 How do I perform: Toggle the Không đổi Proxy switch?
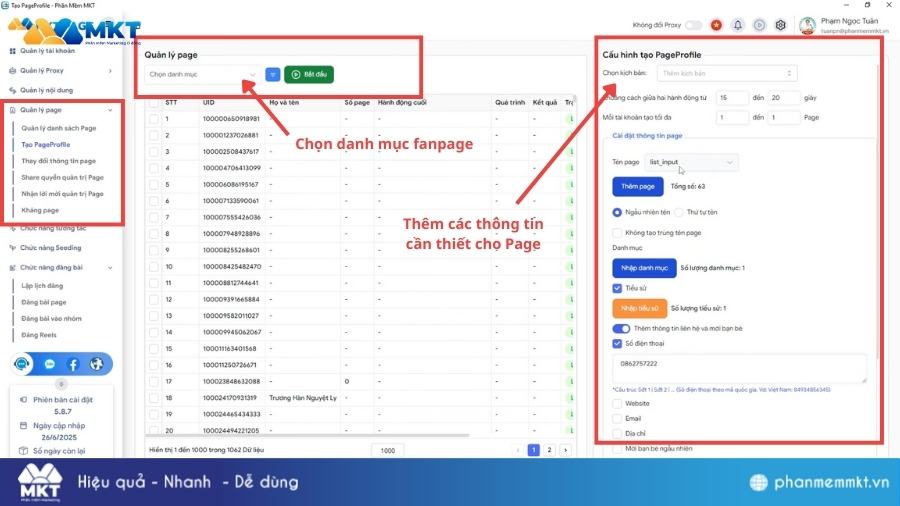[693, 25]
